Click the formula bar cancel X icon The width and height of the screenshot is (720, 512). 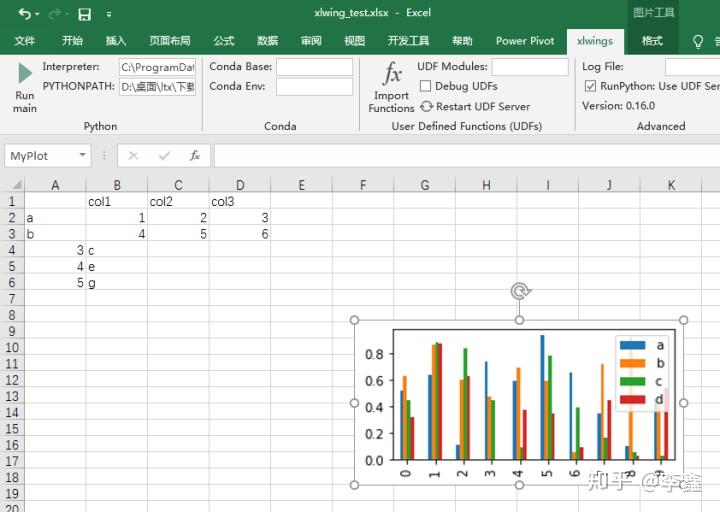[x=133, y=156]
